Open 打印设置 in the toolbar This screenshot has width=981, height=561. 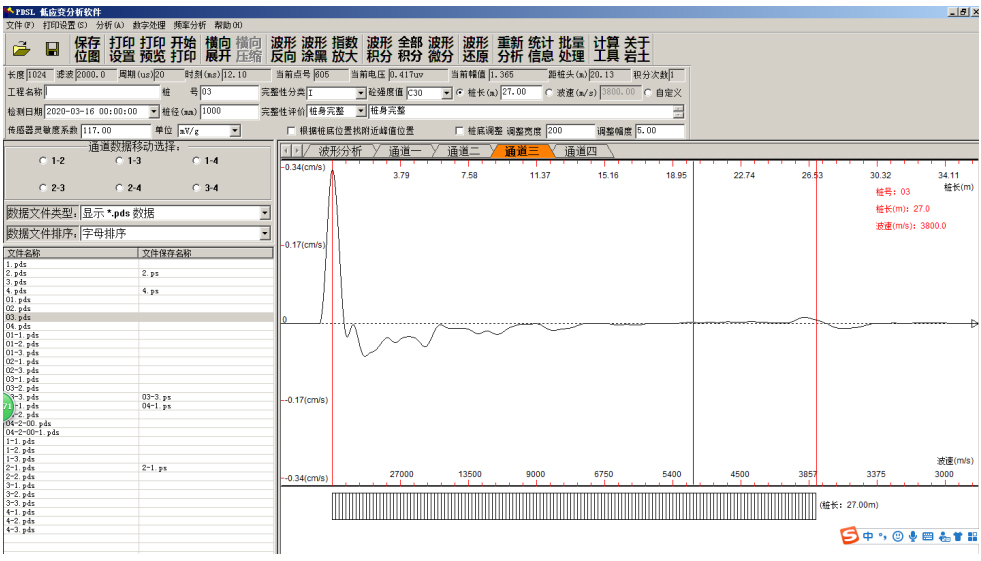(x=121, y=49)
